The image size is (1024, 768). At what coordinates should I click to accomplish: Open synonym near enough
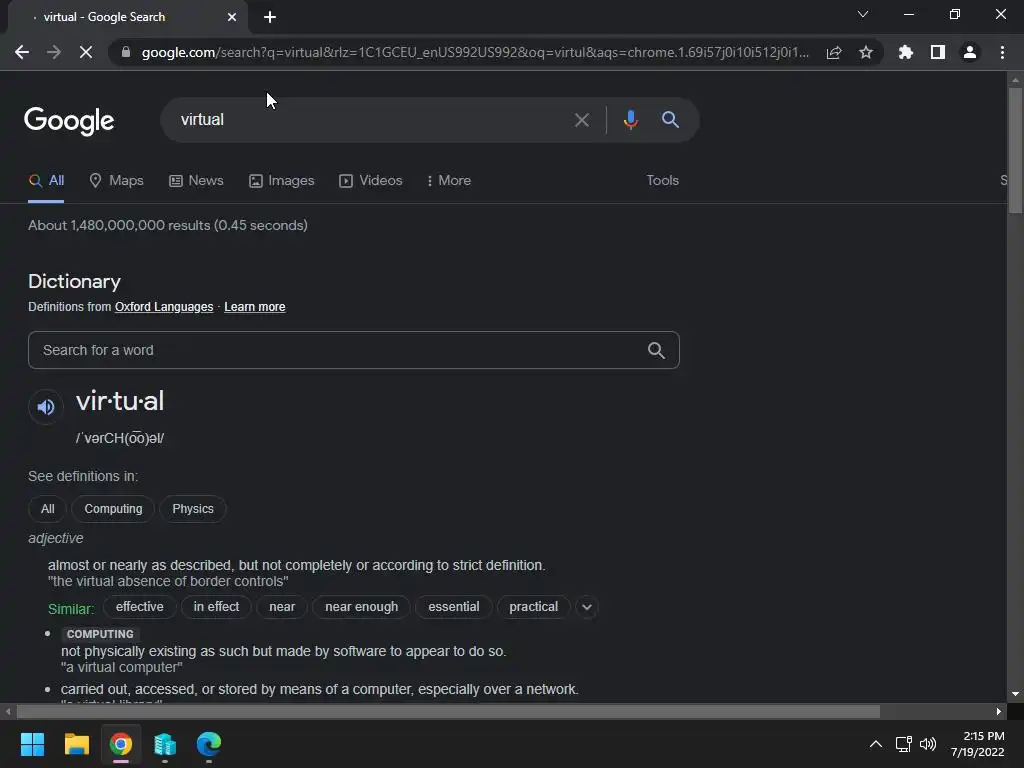coord(361,607)
